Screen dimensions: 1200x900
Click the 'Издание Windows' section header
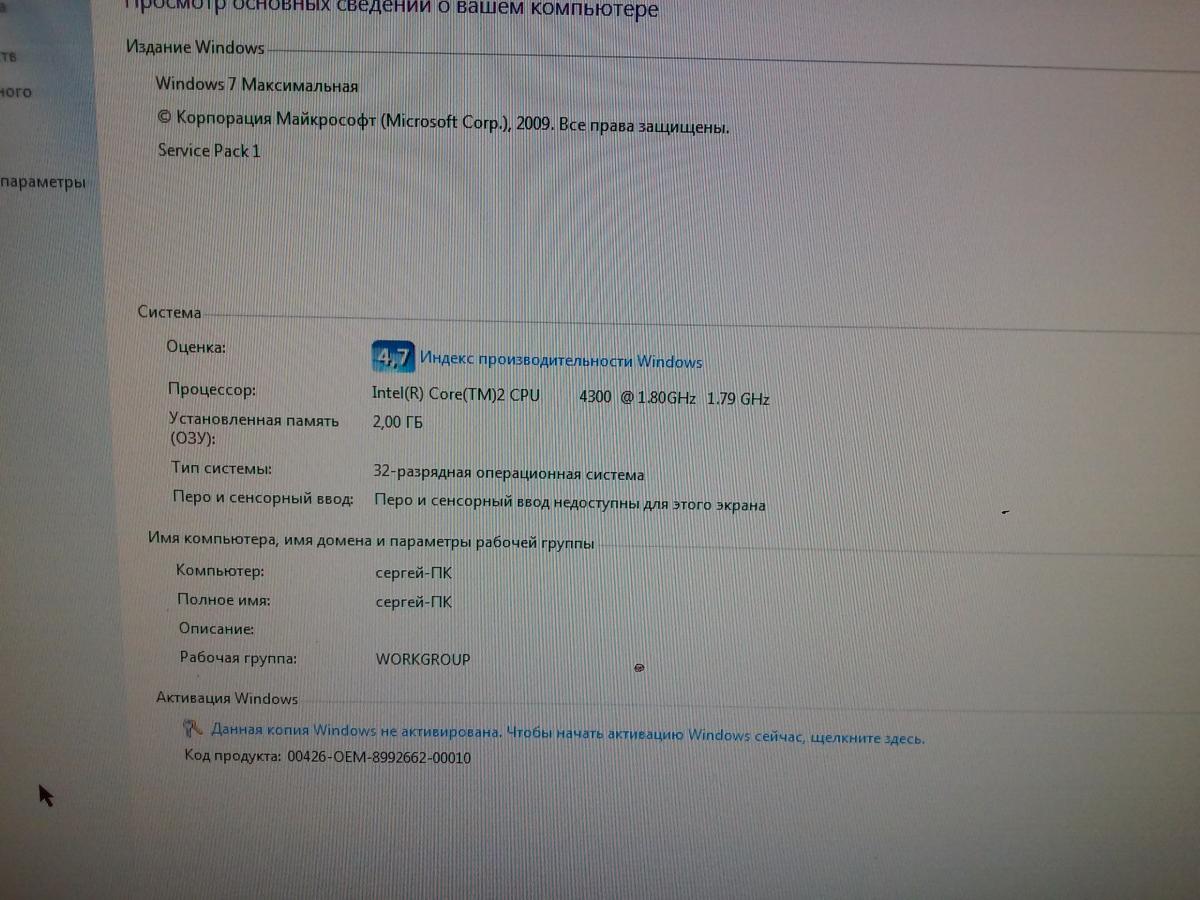pos(195,47)
